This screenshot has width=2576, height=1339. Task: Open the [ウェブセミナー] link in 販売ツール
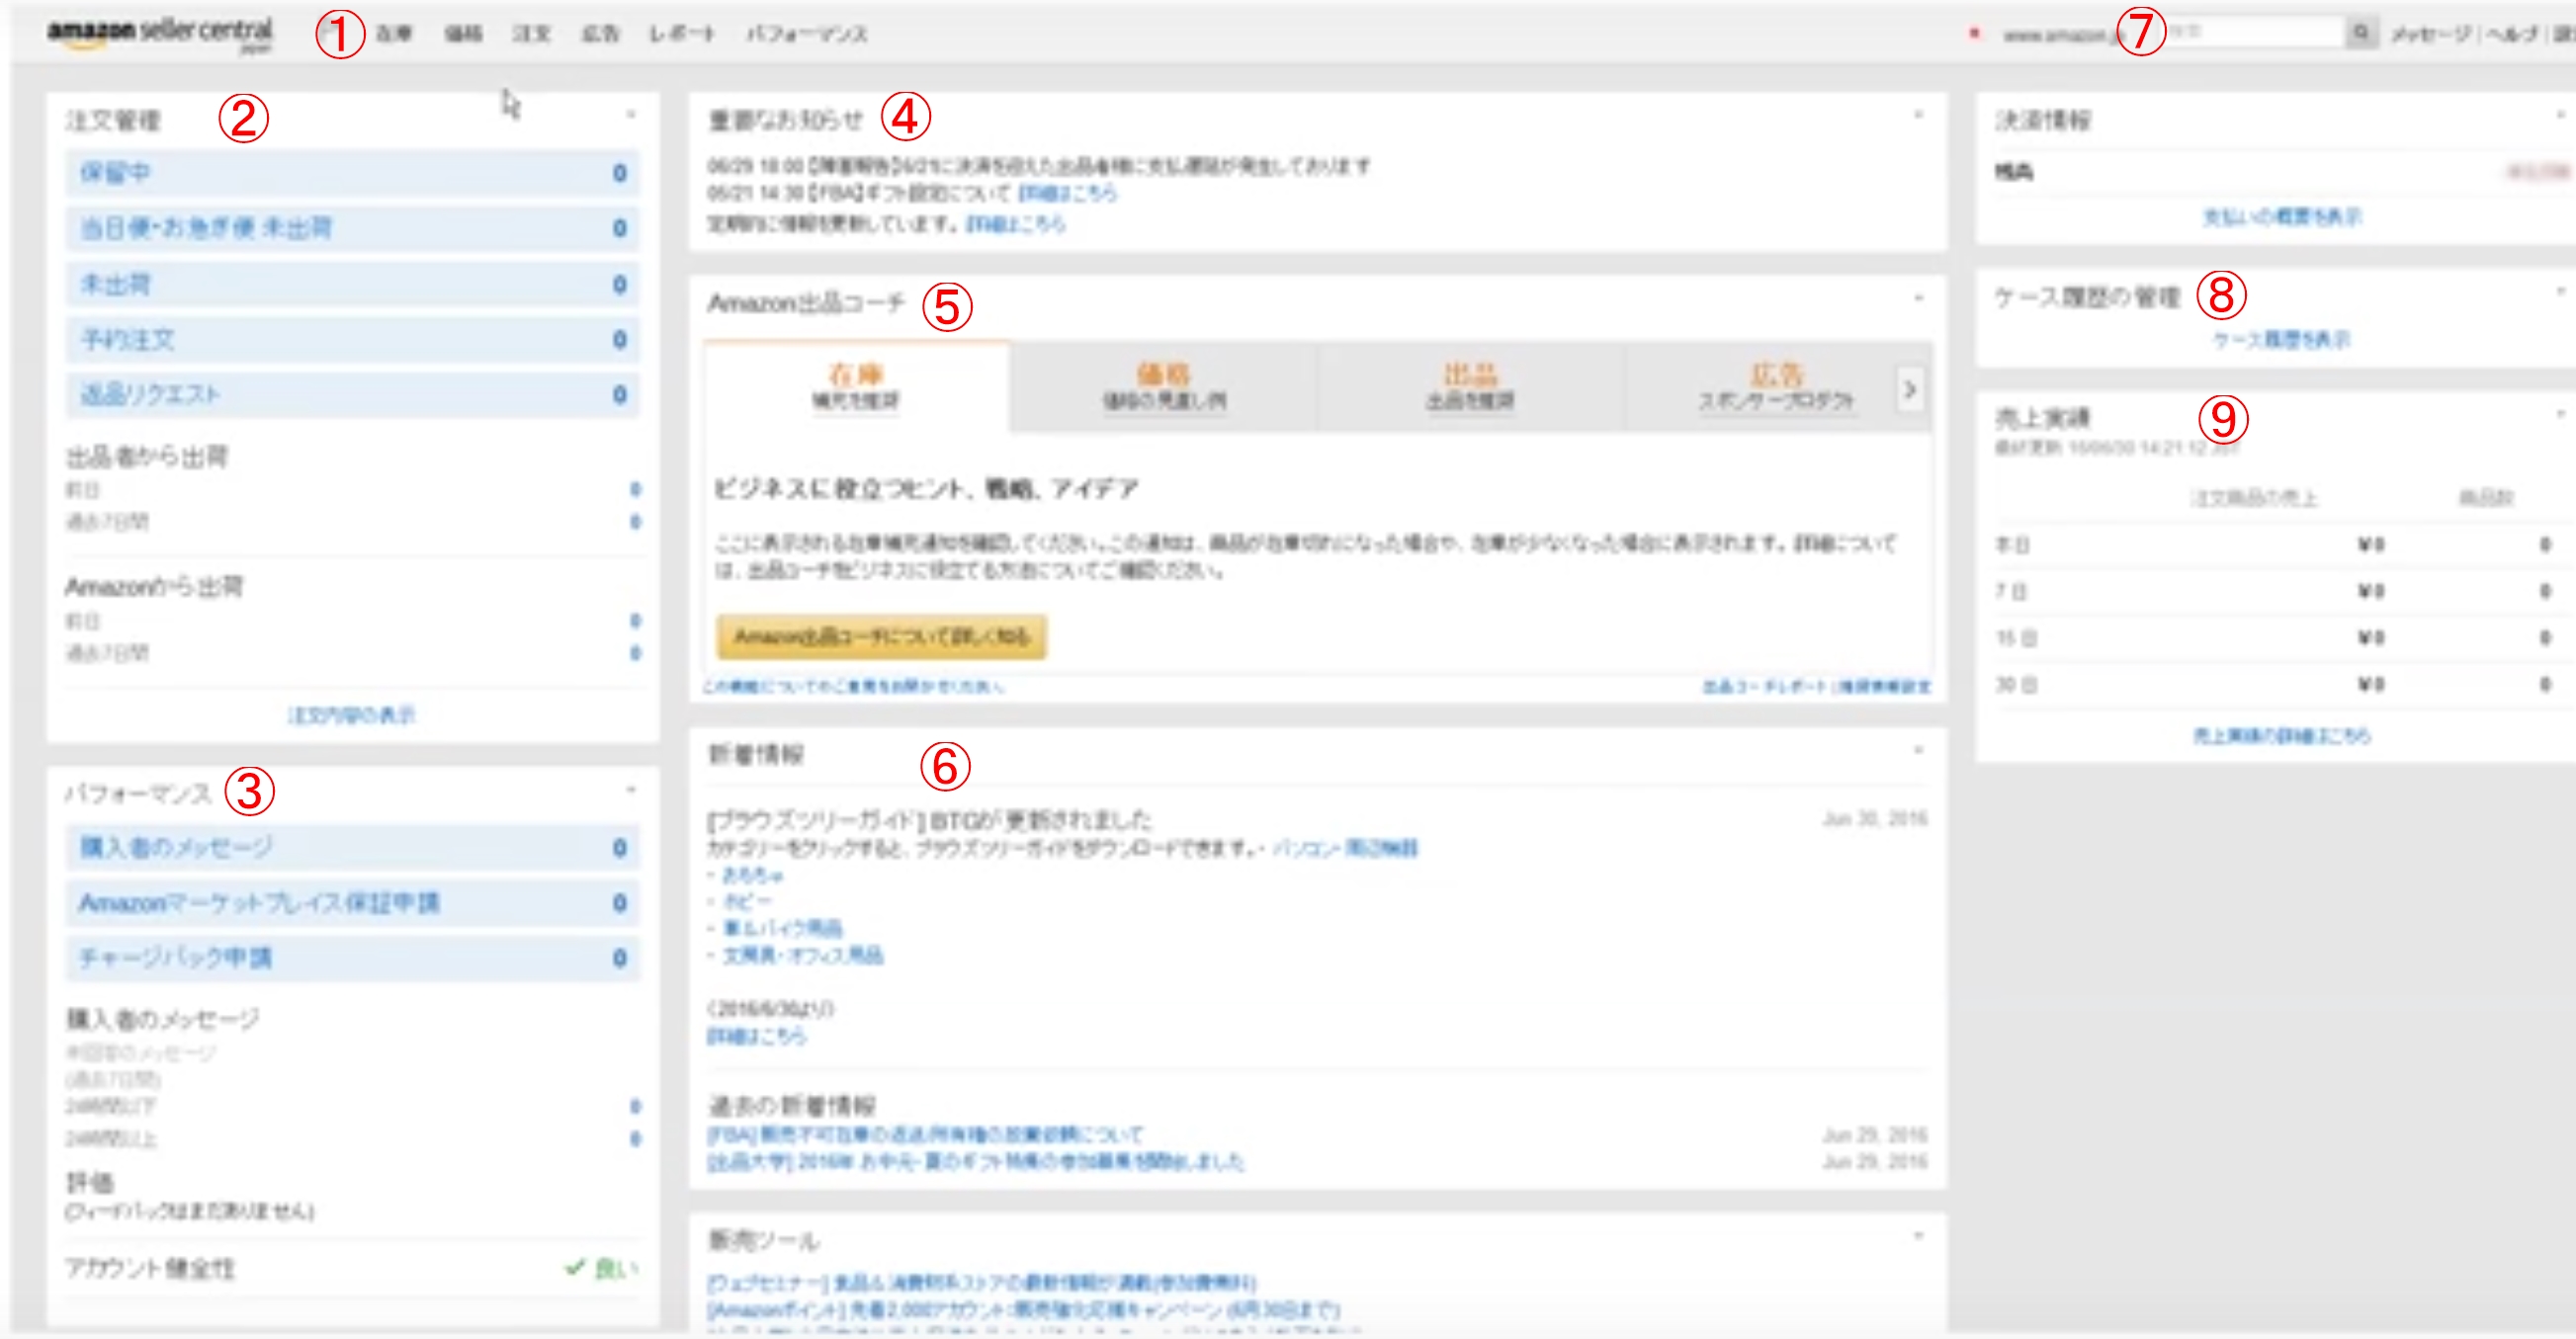982,1283
